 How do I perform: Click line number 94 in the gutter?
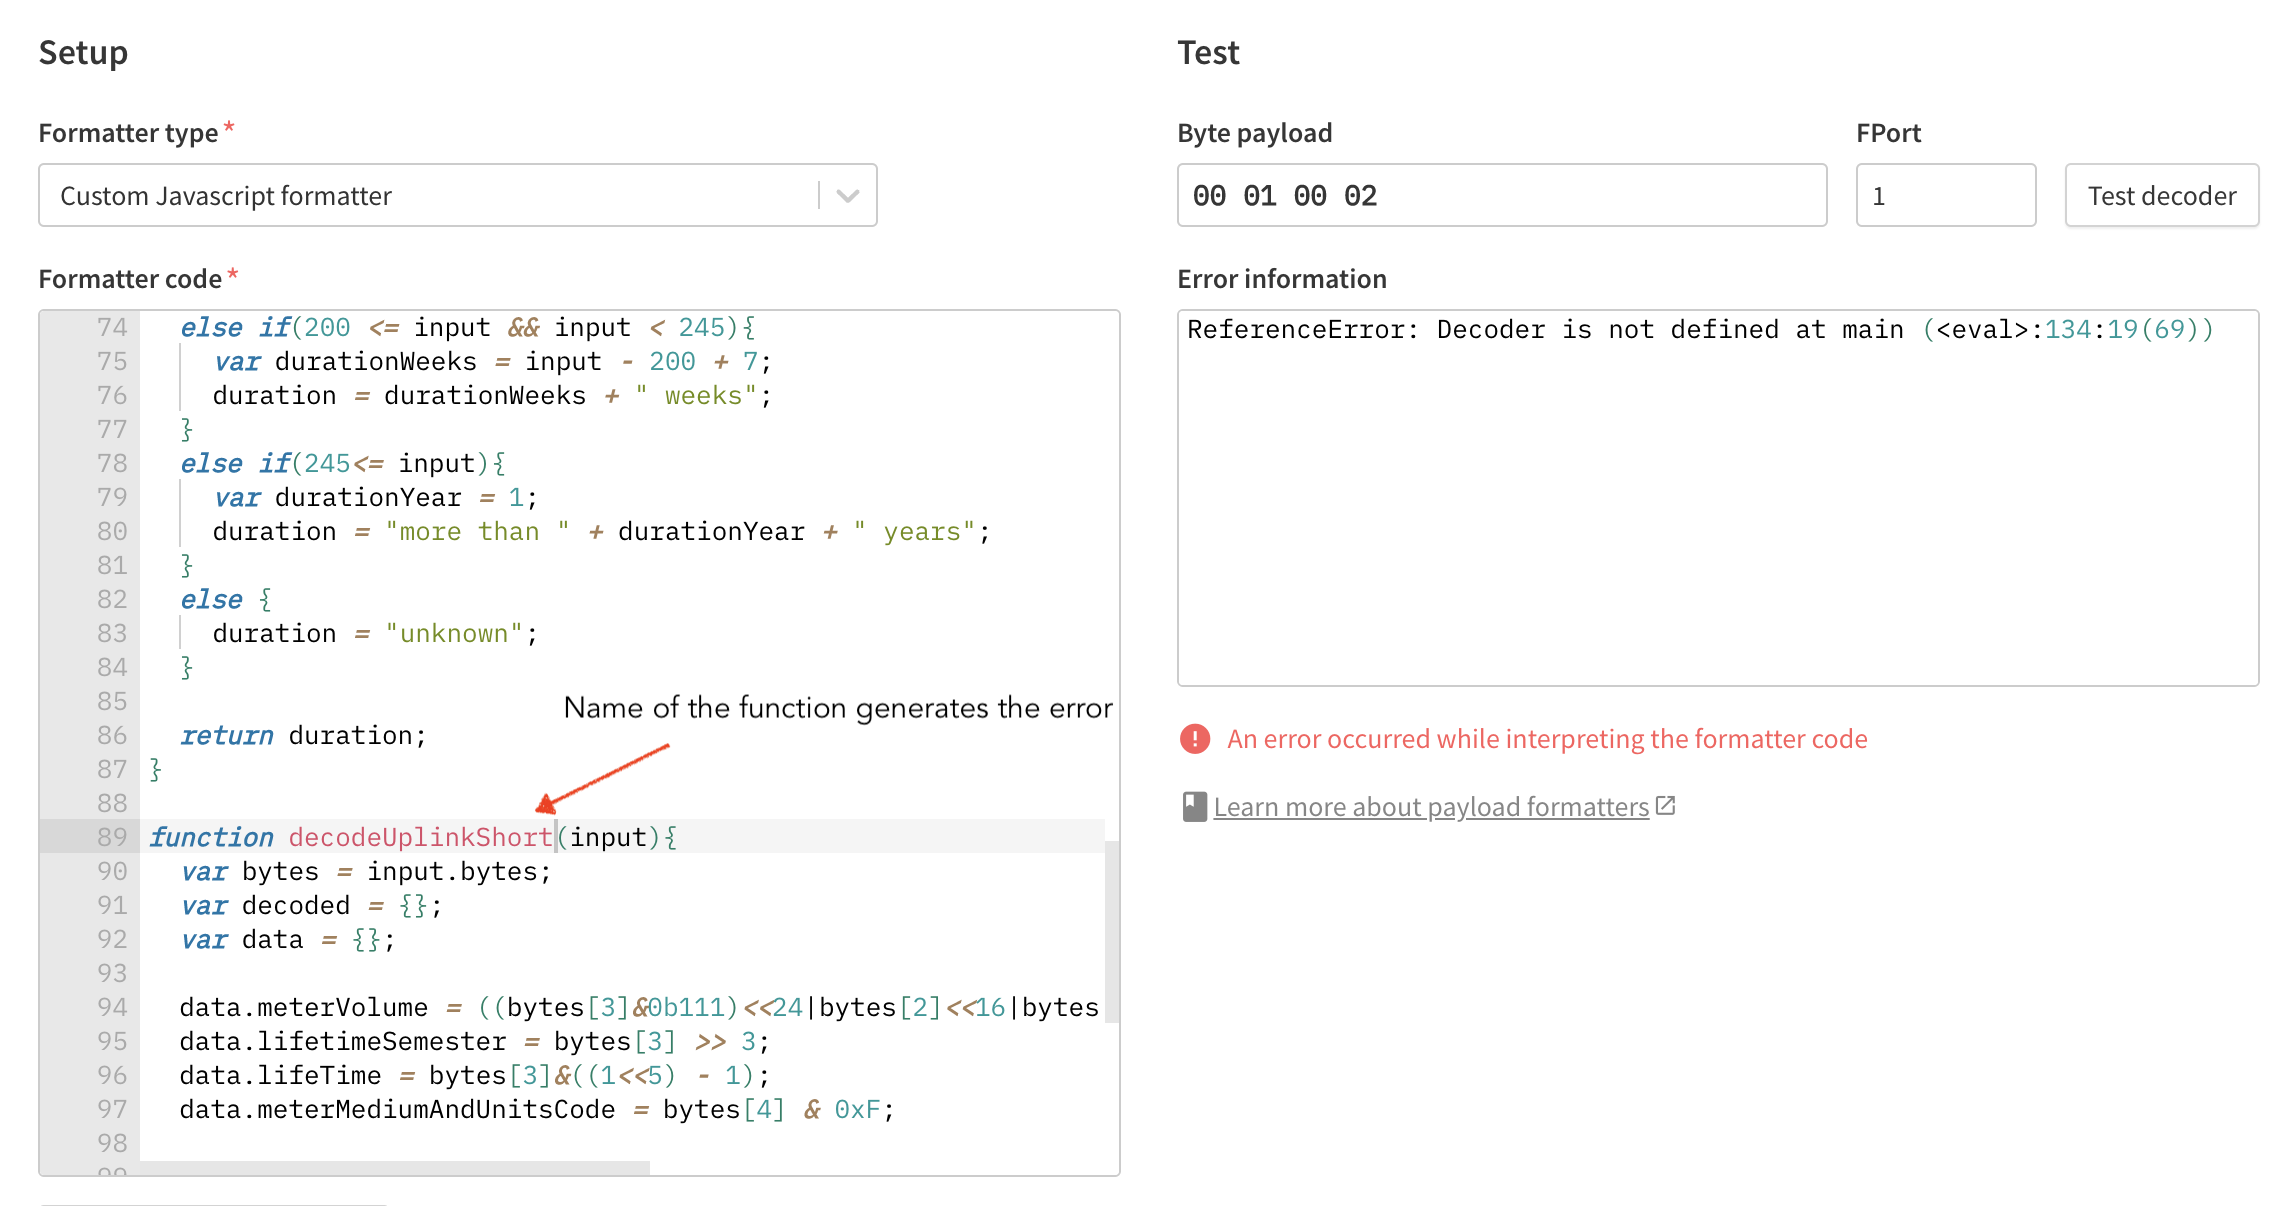112,1008
